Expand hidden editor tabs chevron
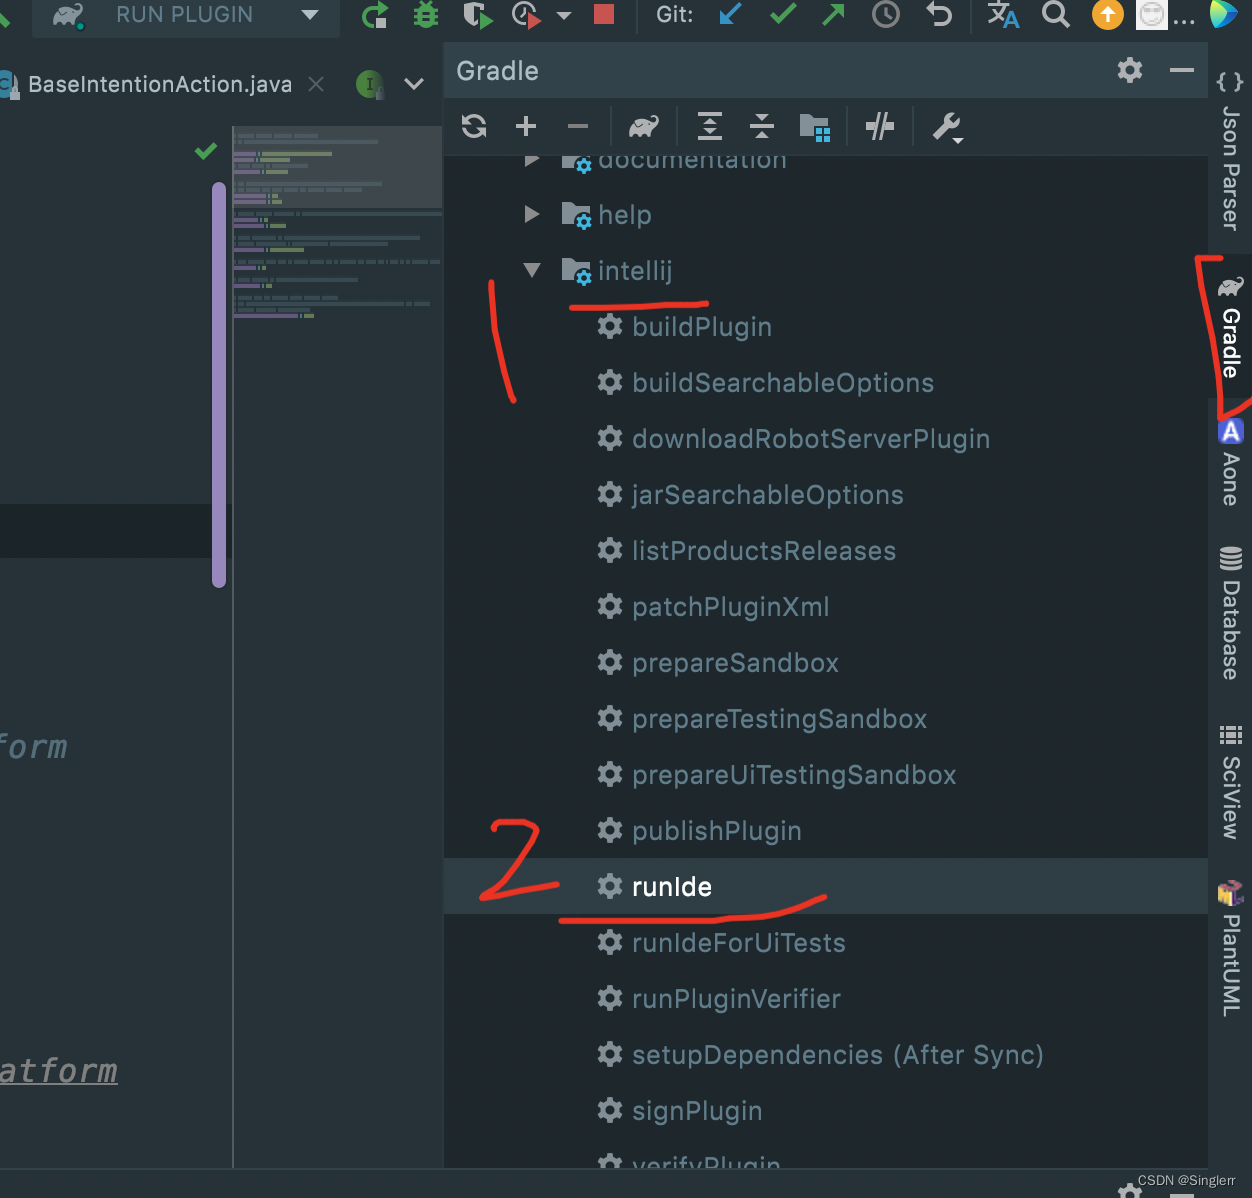This screenshot has height=1198, width=1252. click(414, 84)
